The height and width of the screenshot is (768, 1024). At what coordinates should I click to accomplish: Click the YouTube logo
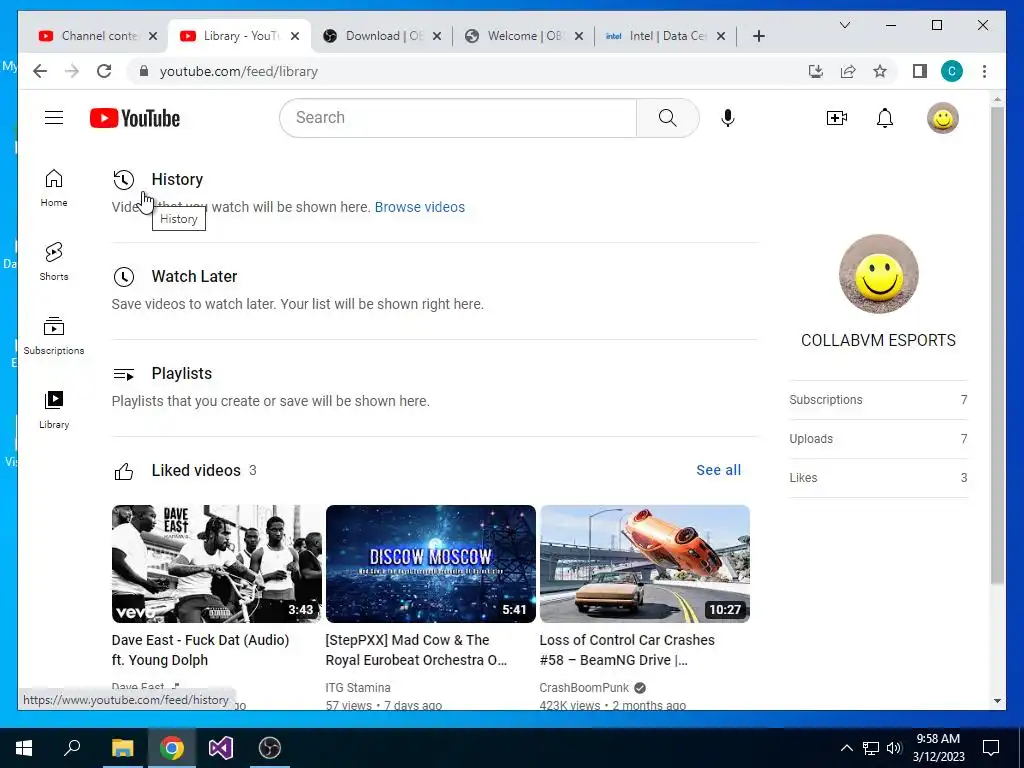point(135,118)
